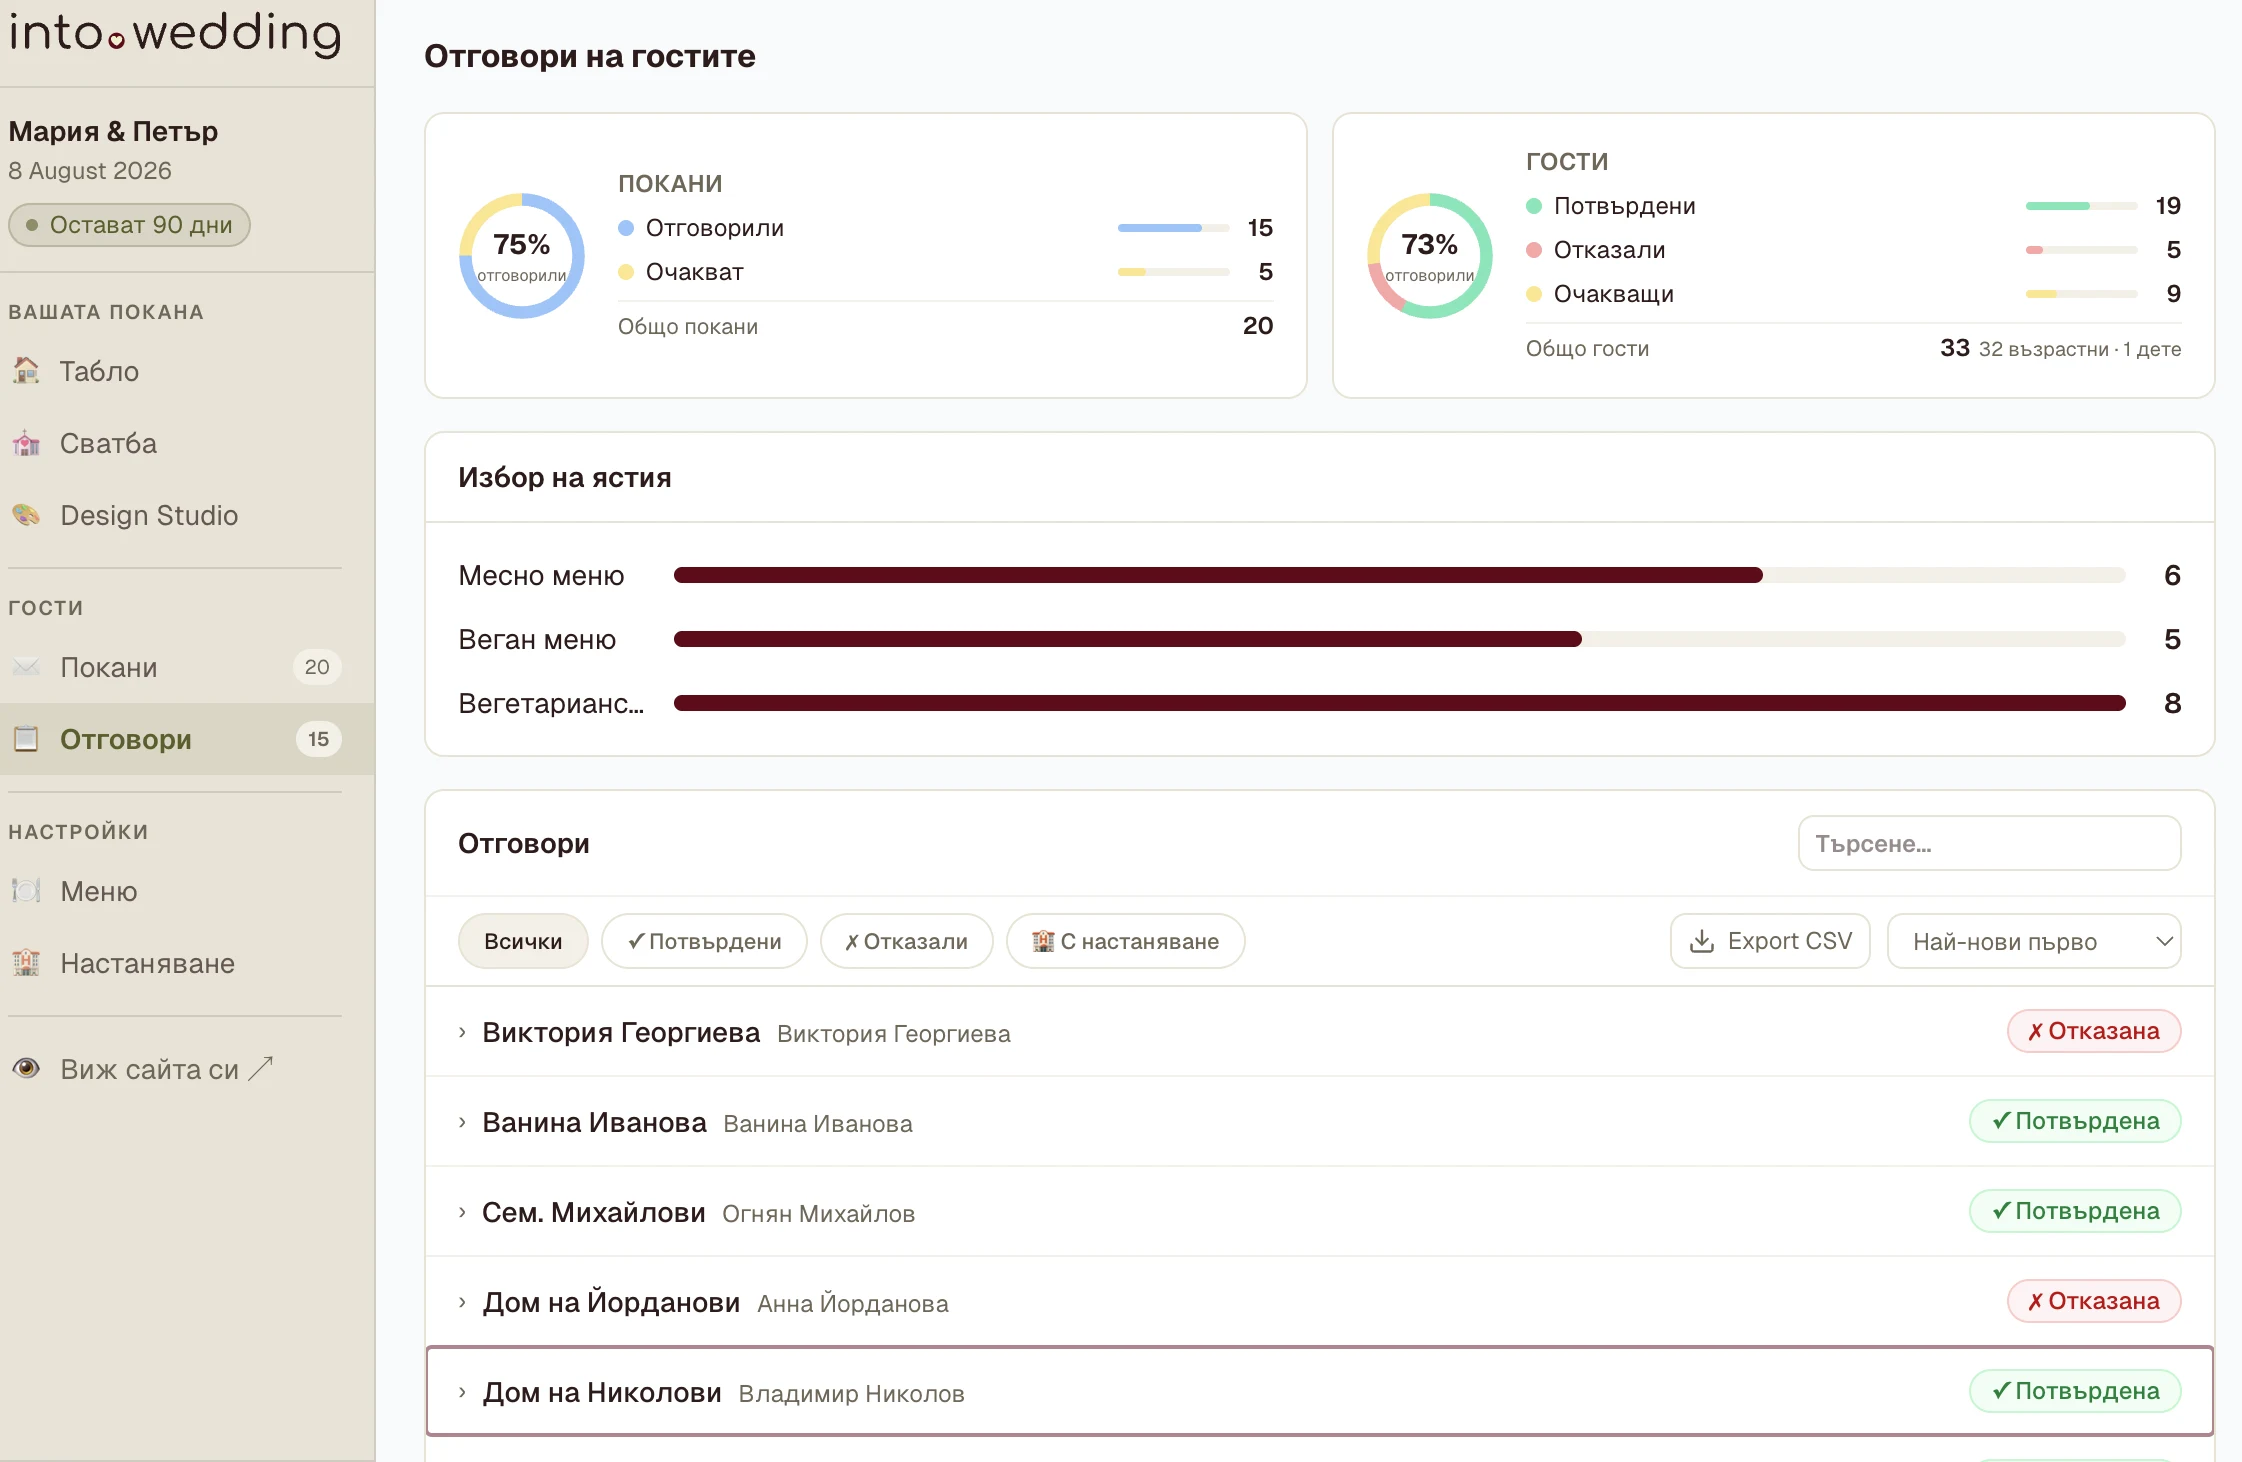Open the Настаняване hotel icon
The width and height of the screenshot is (2242, 1462).
pos(26,963)
